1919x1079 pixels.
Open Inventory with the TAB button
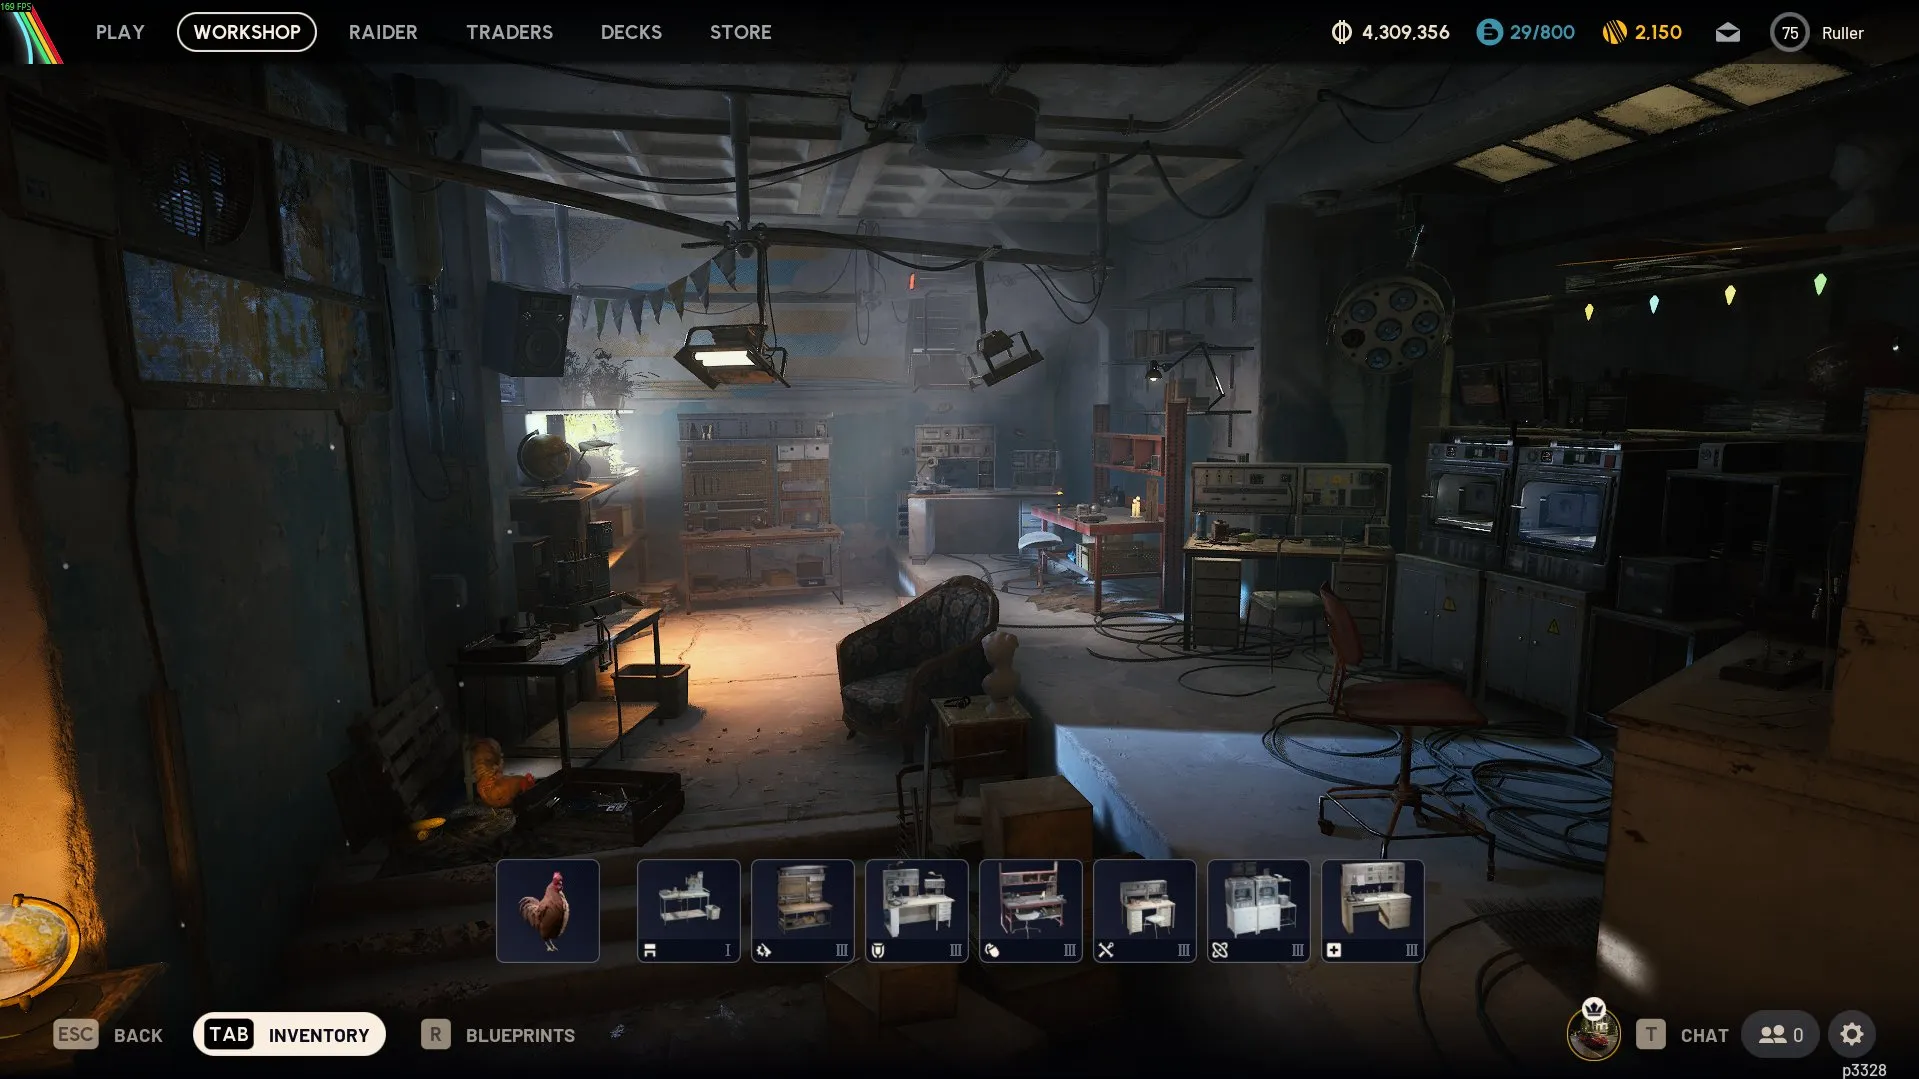click(289, 1034)
